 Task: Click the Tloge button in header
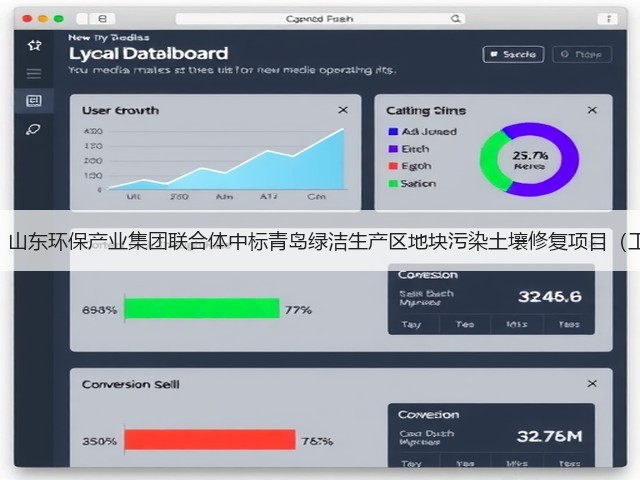point(582,54)
